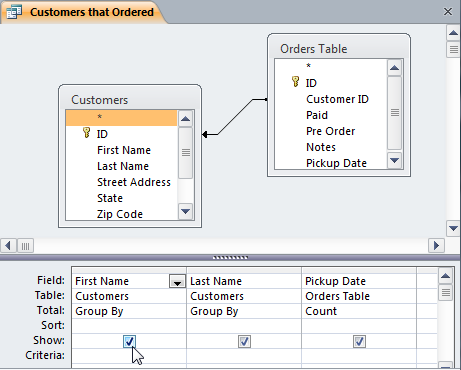This screenshot has width=461, height=370.
Task: Click the pane splitter grip handle
Action: [230, 257]
